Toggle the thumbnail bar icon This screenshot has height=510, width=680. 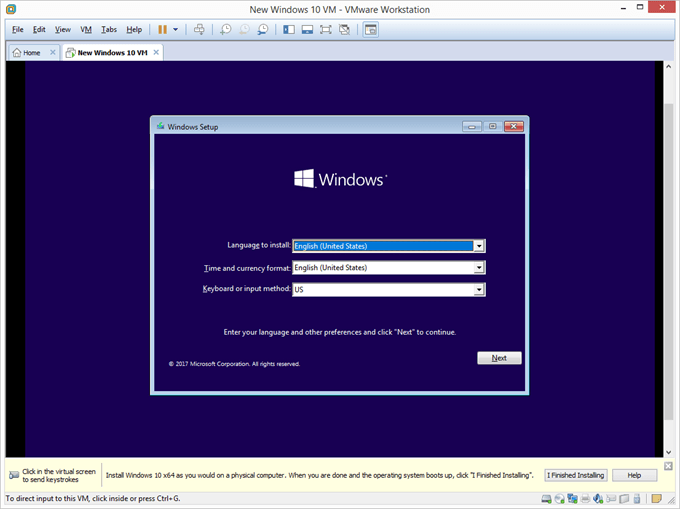(307, 30)
